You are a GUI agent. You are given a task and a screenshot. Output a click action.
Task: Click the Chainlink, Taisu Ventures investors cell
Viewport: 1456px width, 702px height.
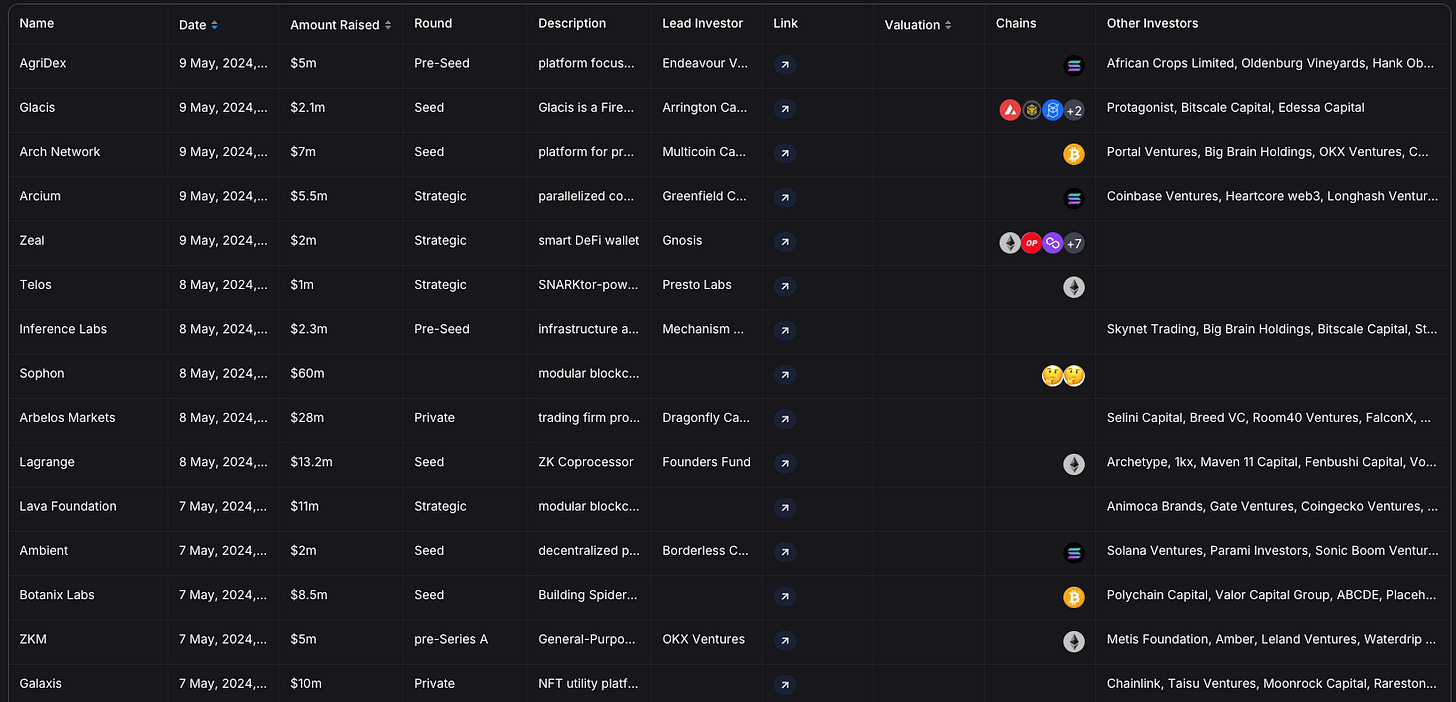click(1273, 683)
